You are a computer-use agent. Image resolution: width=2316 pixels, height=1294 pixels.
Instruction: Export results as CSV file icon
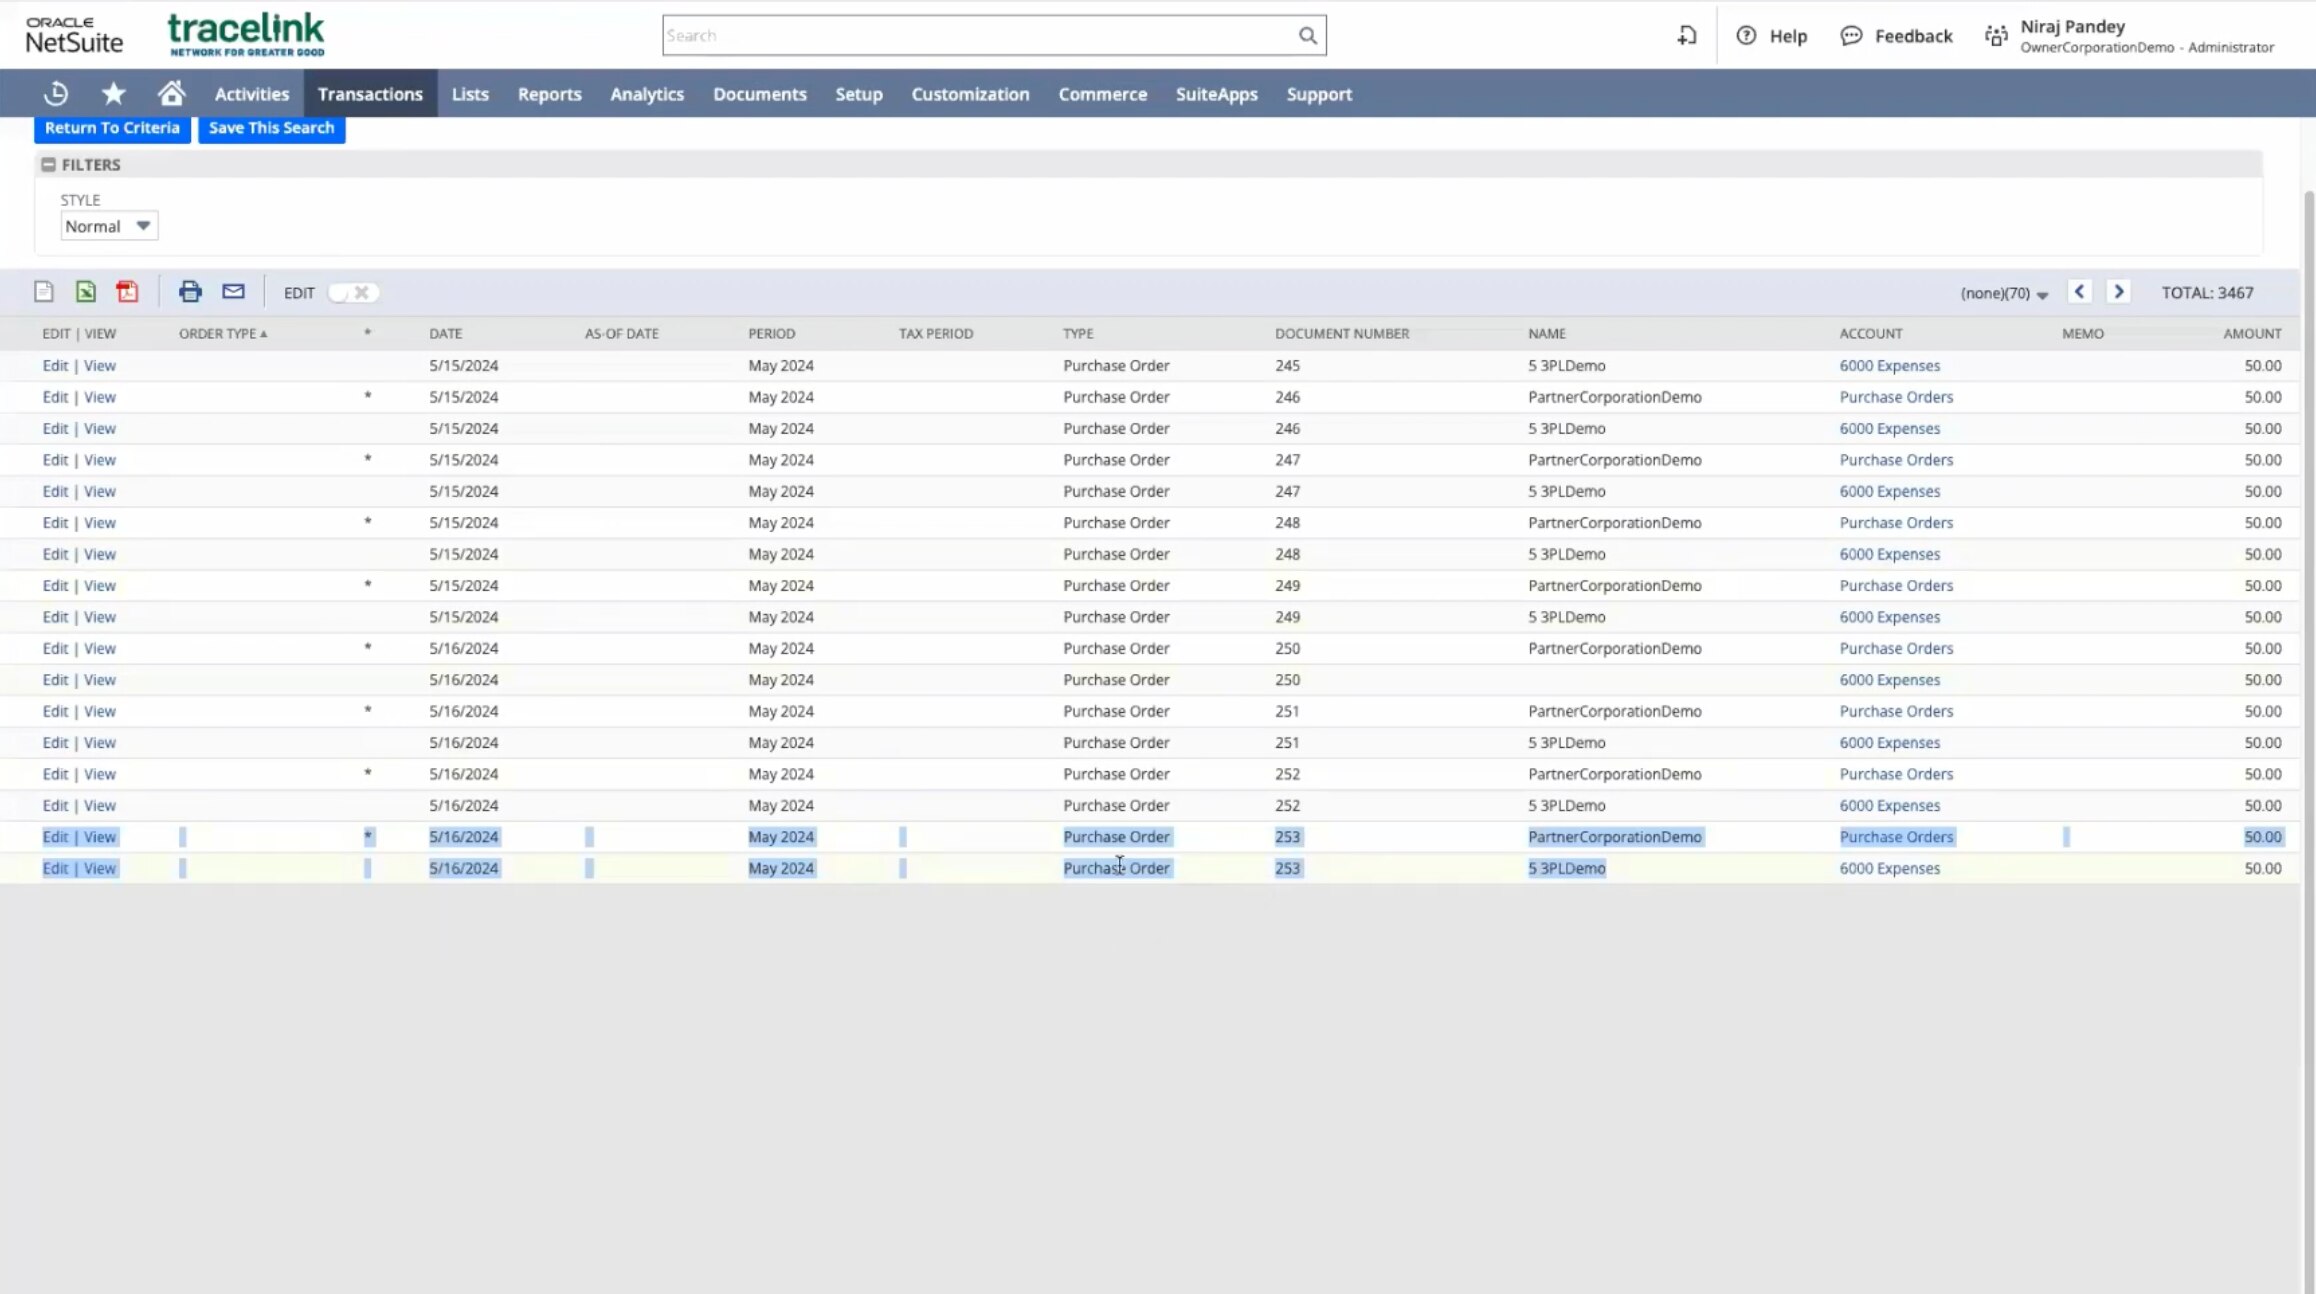(x=43, y=291)
